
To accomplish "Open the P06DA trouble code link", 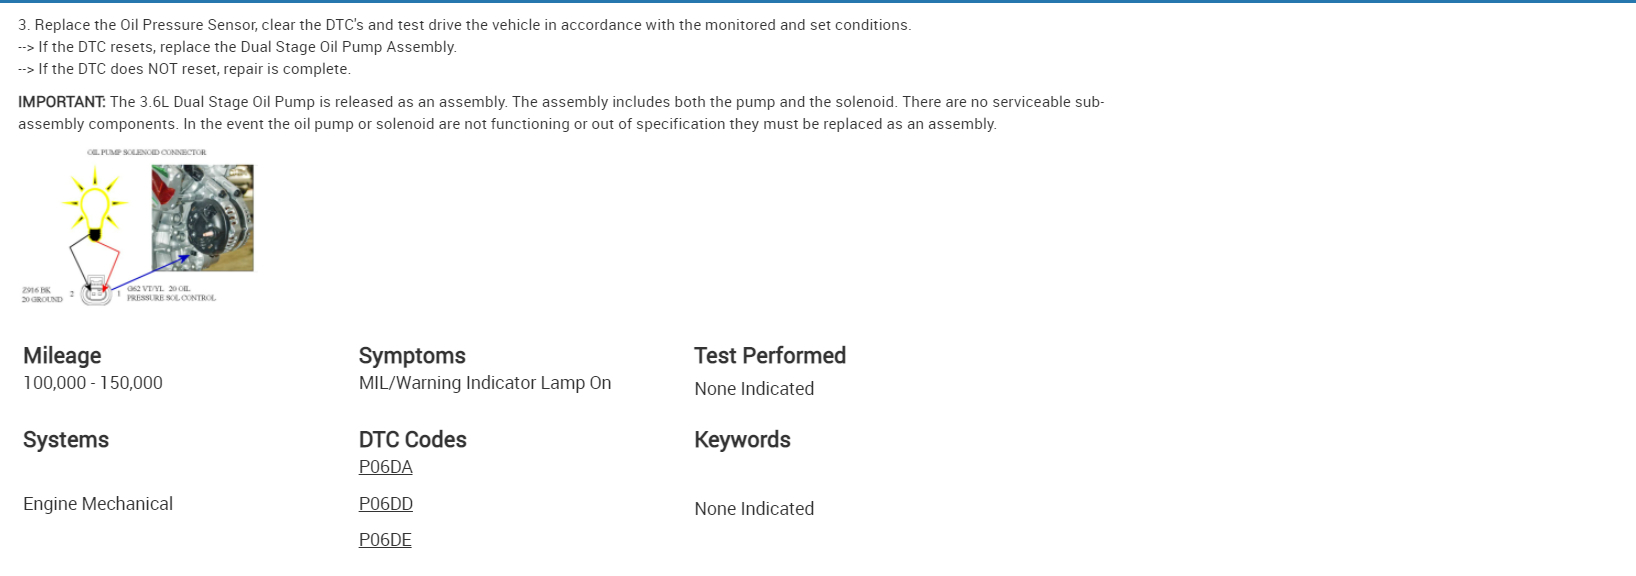I will 385,467.
